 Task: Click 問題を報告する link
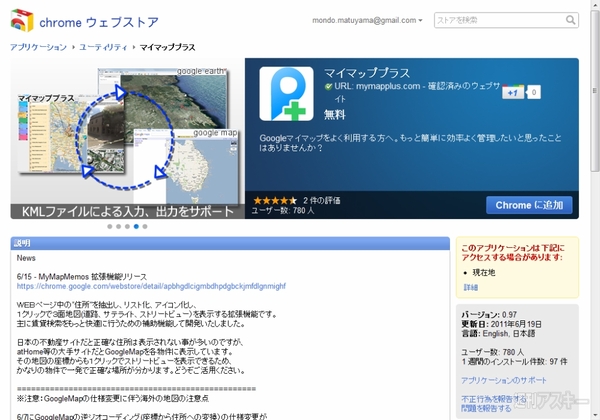coord(486,409)
